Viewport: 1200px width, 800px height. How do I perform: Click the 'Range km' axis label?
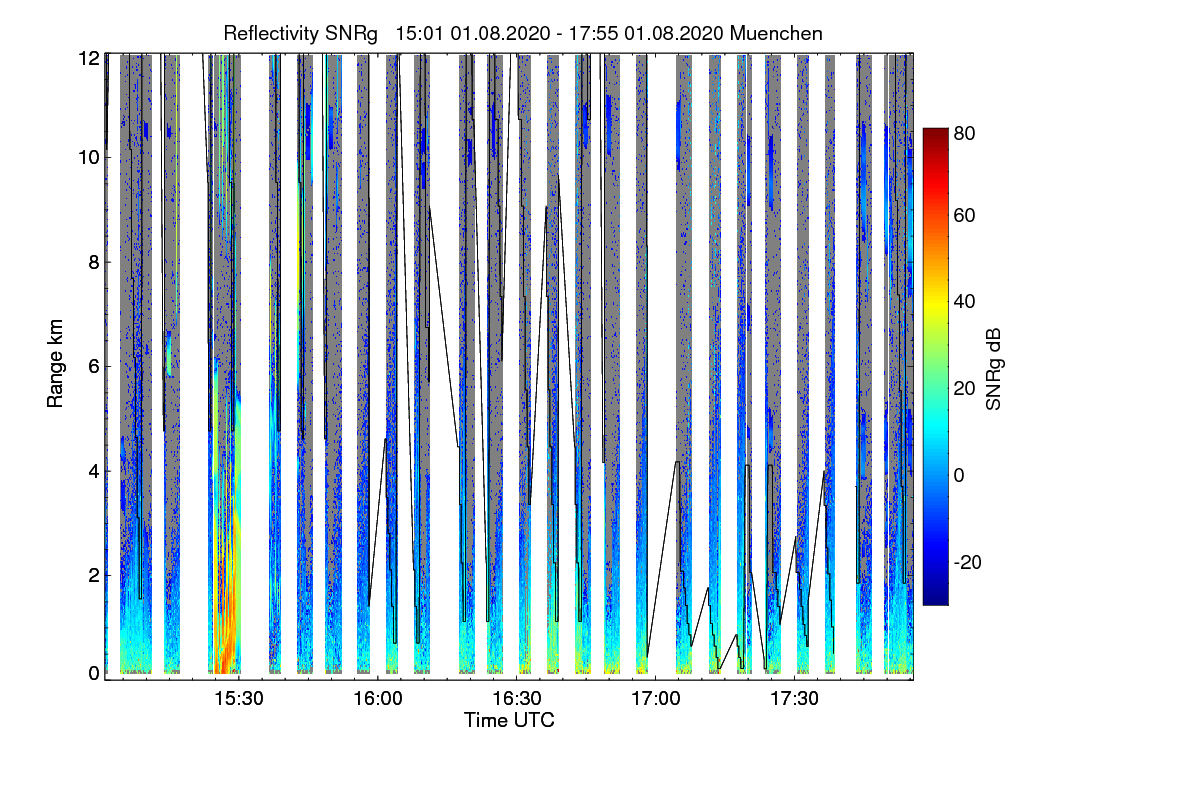click(55, 365)
